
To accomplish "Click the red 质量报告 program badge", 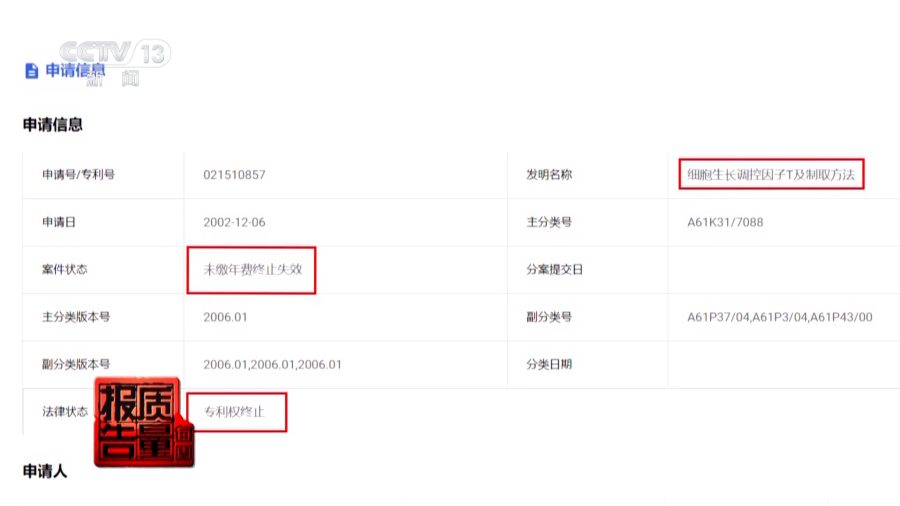I will click(140, 424).
